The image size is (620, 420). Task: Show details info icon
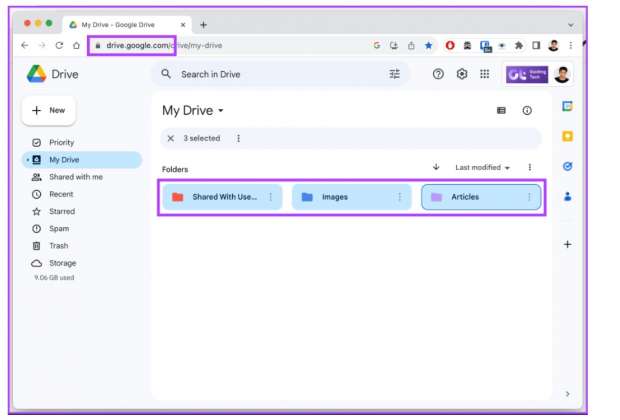pyautogui.click(x=527, y=111)
